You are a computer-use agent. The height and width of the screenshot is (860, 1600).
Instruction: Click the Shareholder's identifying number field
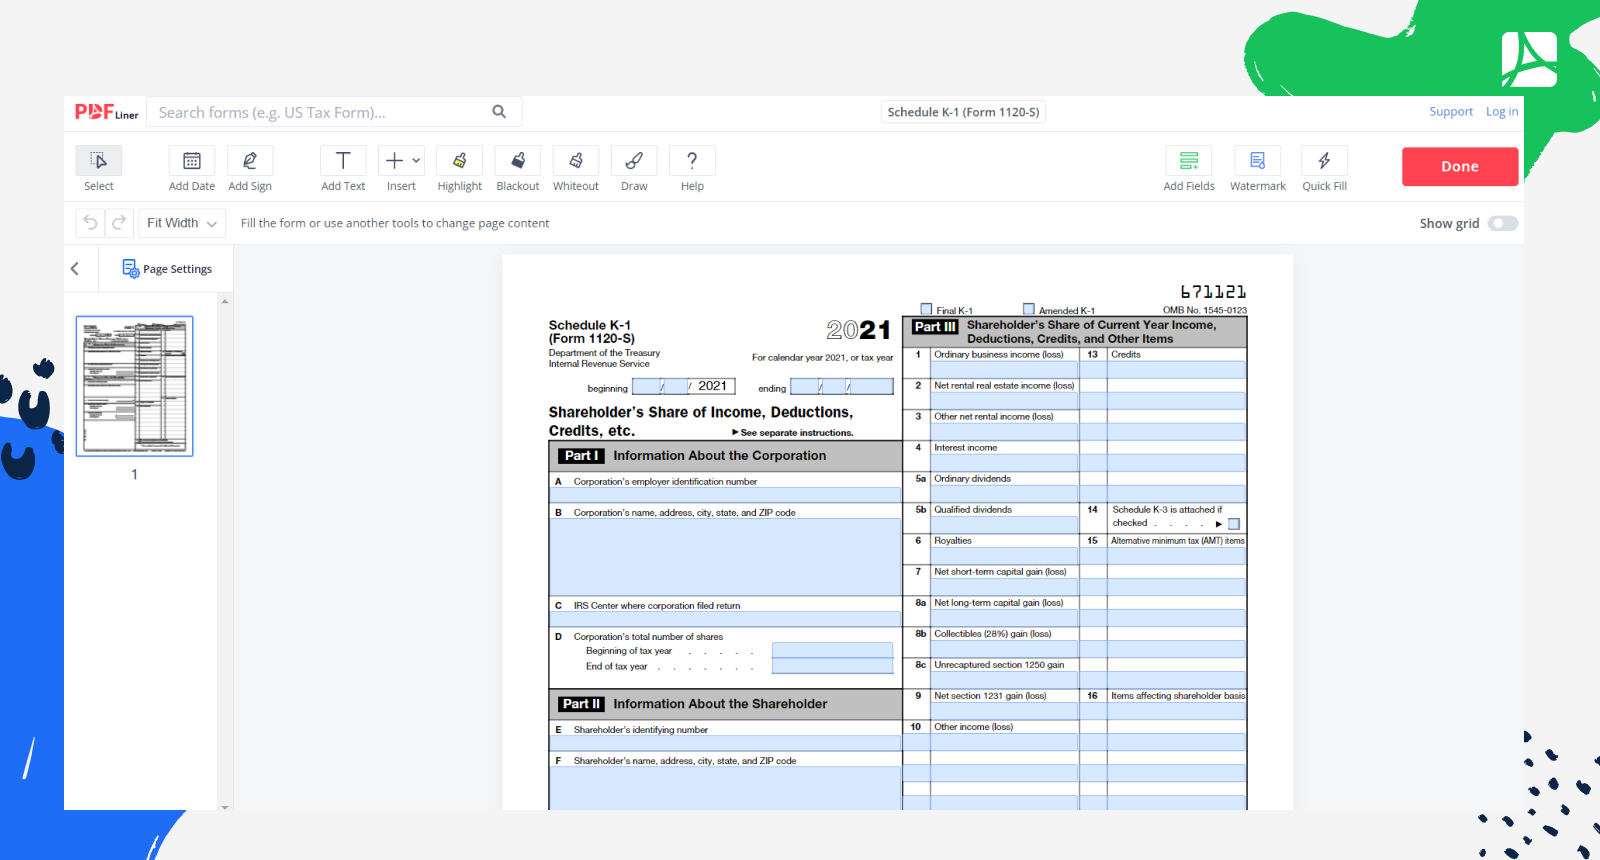coord(725,743)
